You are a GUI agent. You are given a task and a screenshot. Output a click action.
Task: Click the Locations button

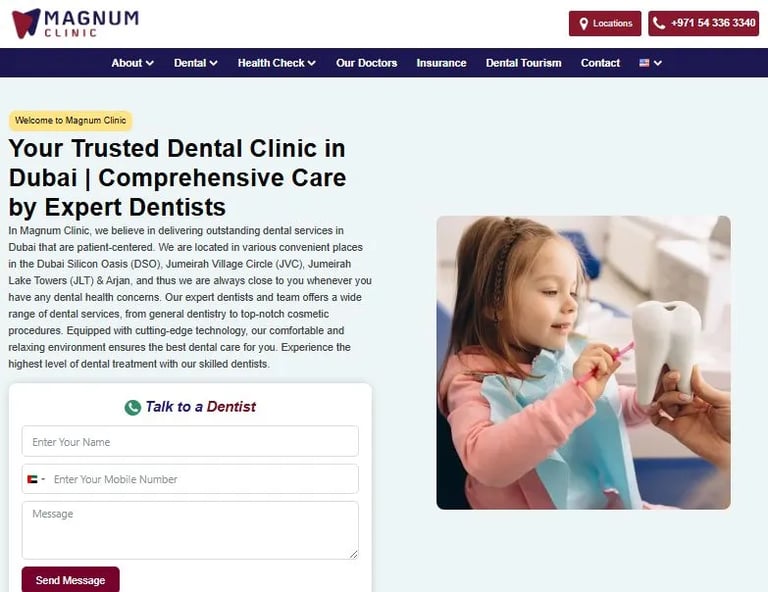[605, 24]
